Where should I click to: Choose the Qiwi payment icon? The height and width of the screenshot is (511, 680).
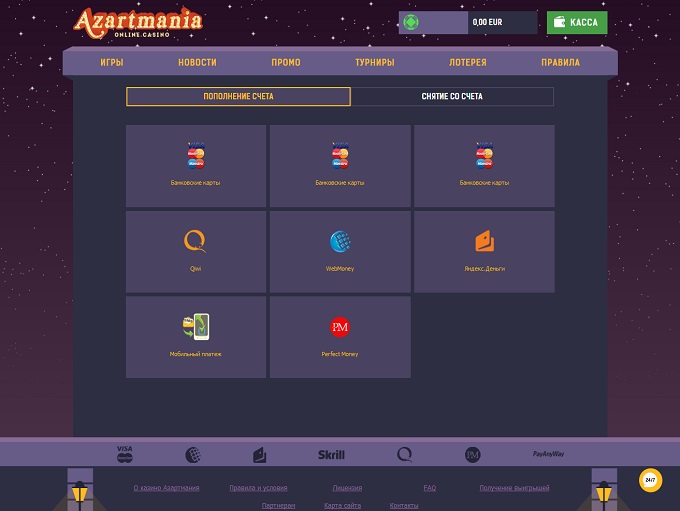tap(195, 241)
